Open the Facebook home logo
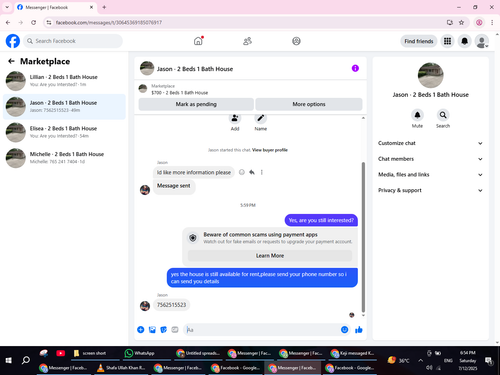This screenshot has width=500, height=375. tap(13, 41)
